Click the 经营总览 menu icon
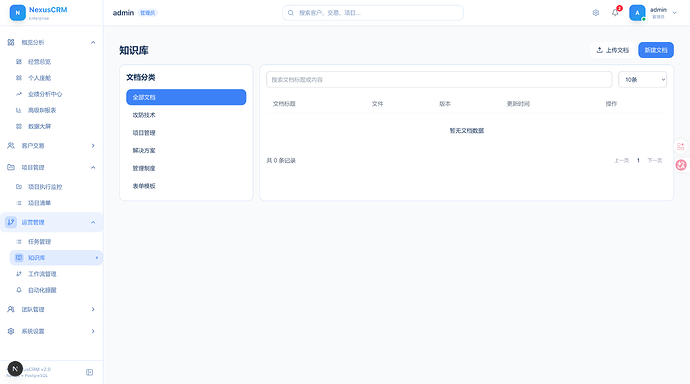This screenshot has width=690, height=384. (18, 62)
